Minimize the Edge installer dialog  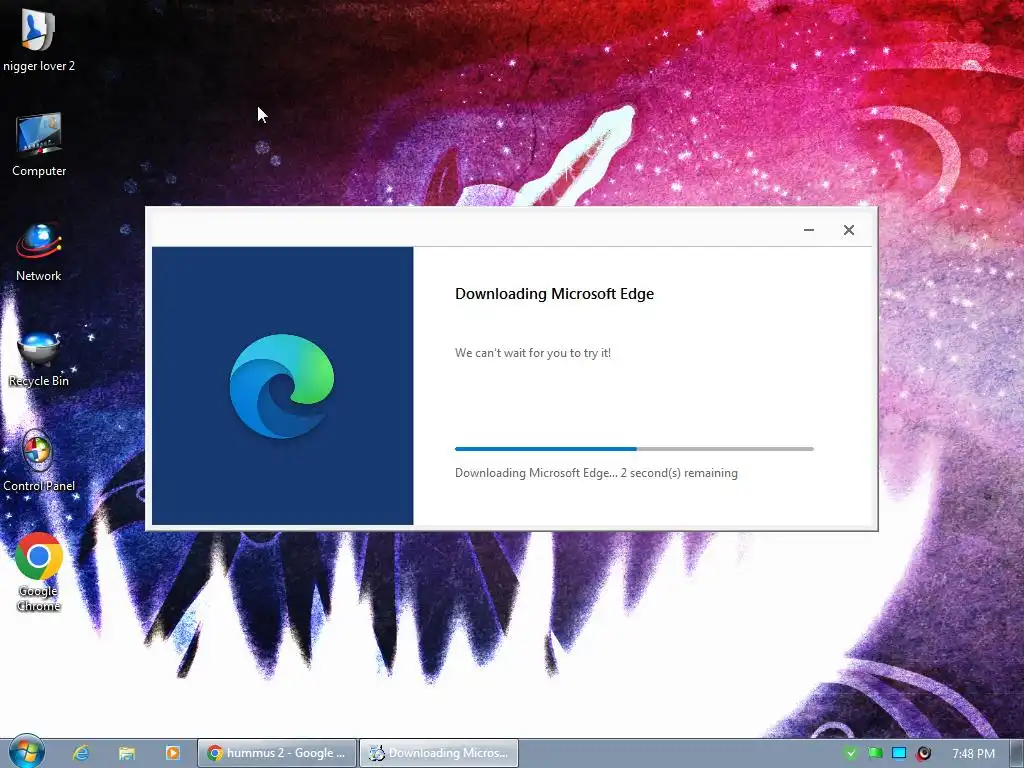point(808,230)
